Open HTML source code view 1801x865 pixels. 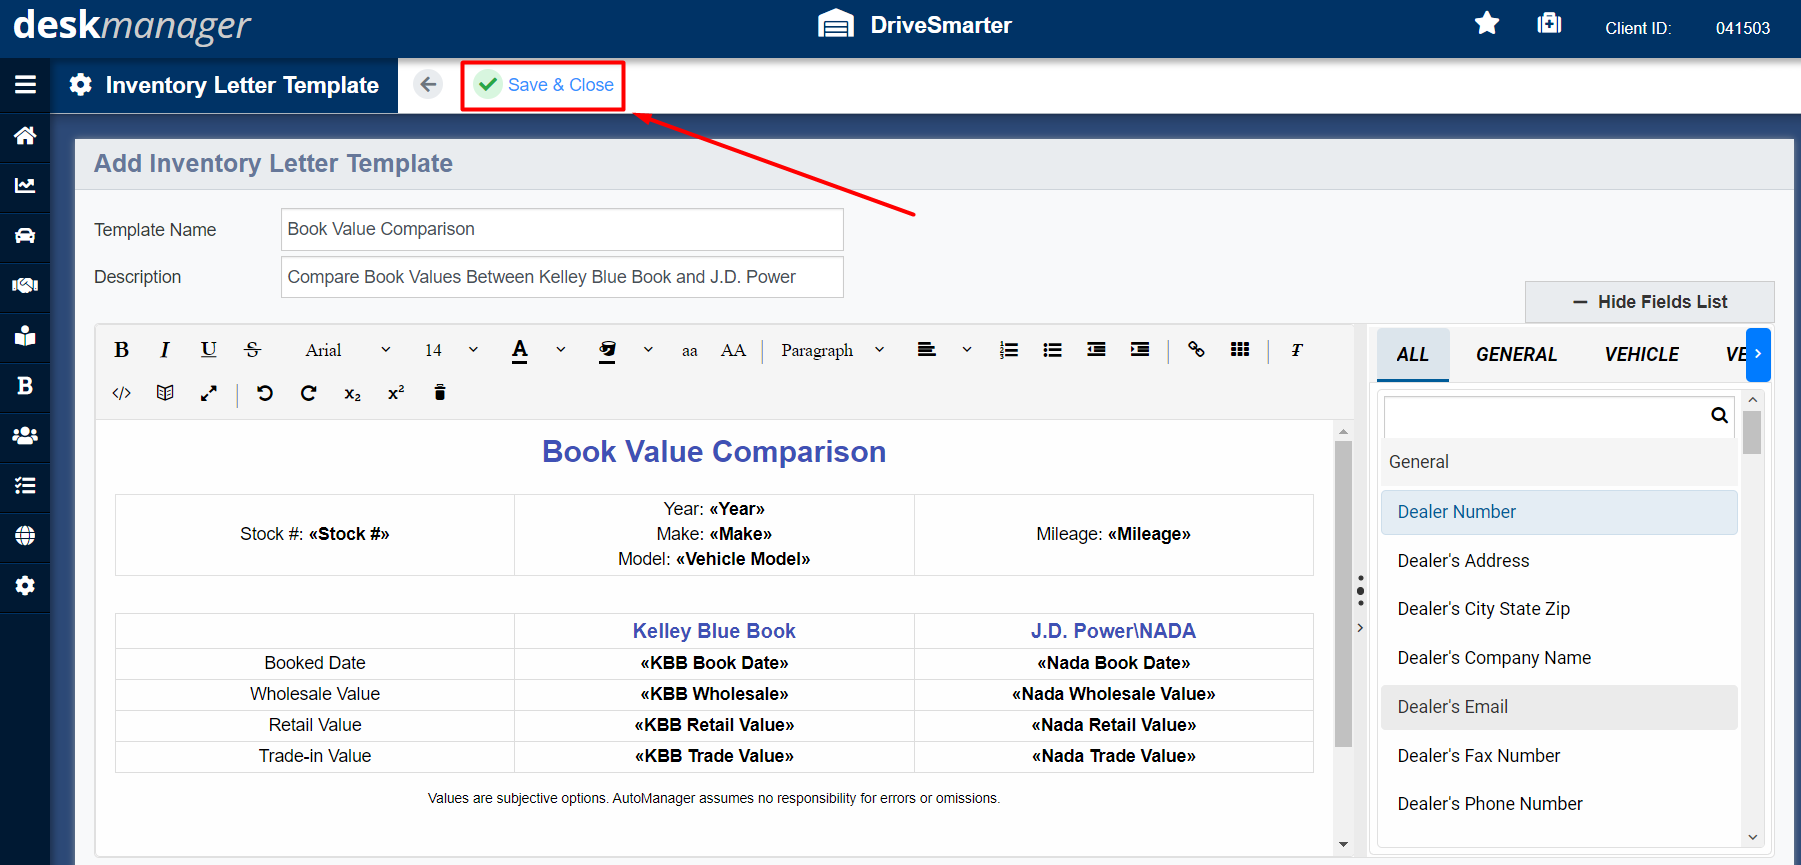point(121,393)
